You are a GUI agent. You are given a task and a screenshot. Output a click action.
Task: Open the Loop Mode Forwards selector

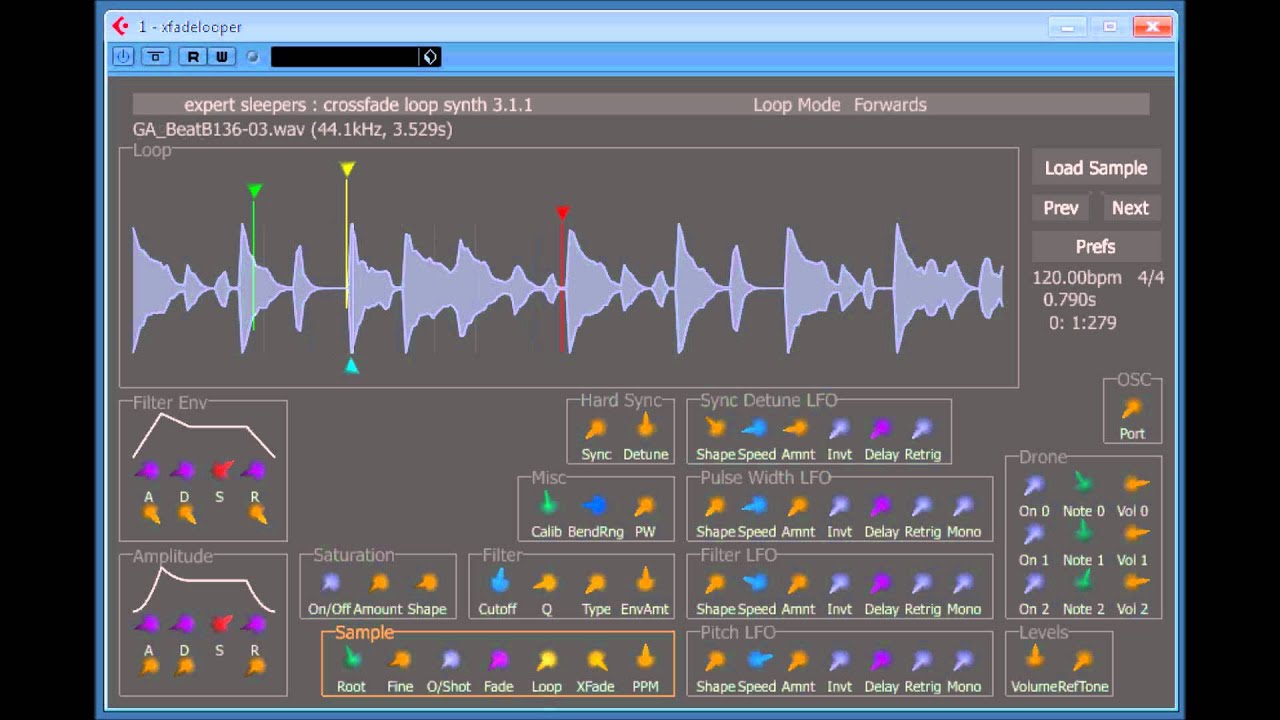click(x=840, y=105)
